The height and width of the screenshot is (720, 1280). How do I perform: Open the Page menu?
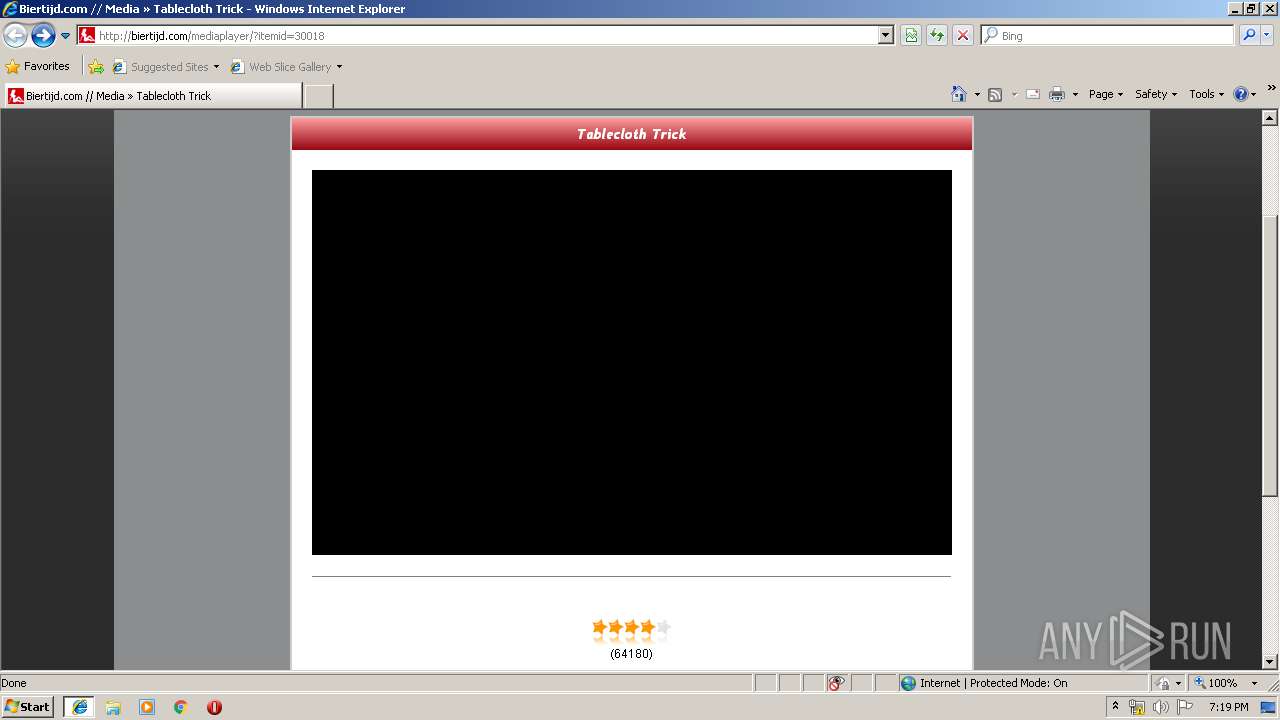(1106, 94)
